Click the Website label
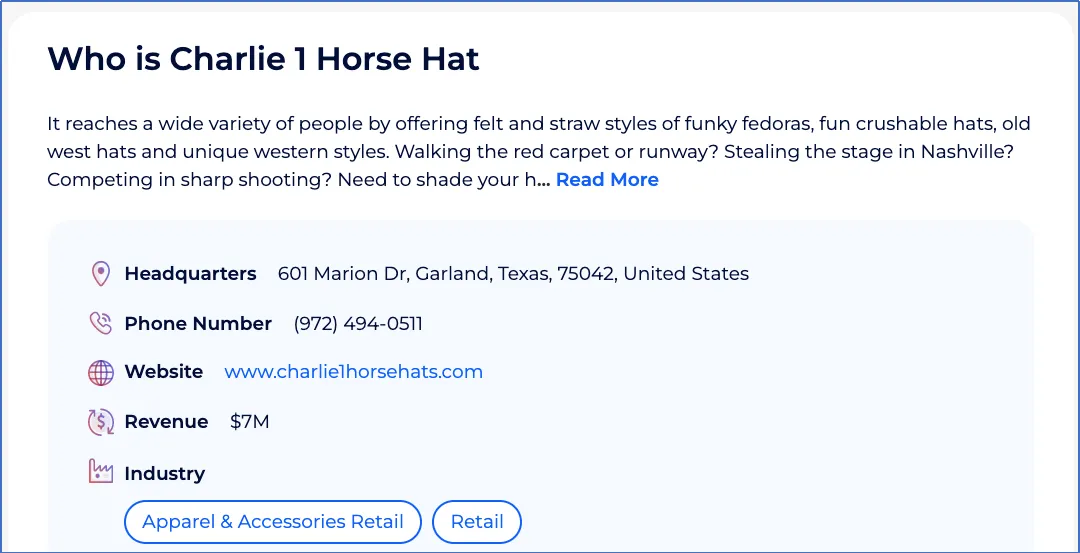Screen dimensions: 1080x553 click(163, 372)
